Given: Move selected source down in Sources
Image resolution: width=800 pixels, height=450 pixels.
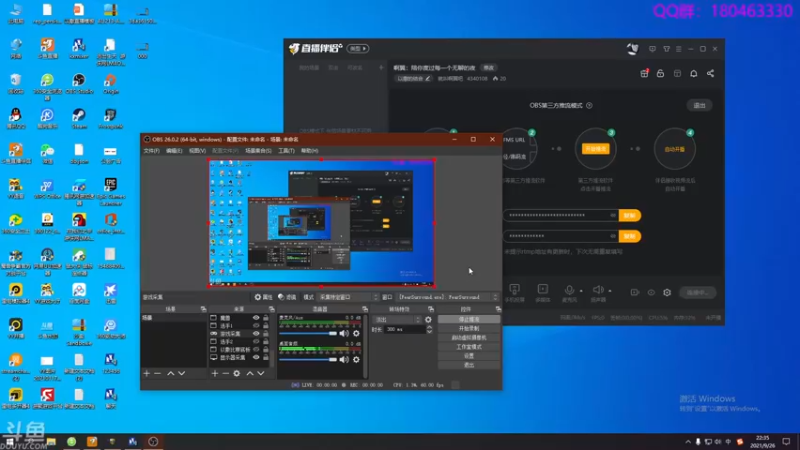Looking at the screenshot, I should (261, 373).
